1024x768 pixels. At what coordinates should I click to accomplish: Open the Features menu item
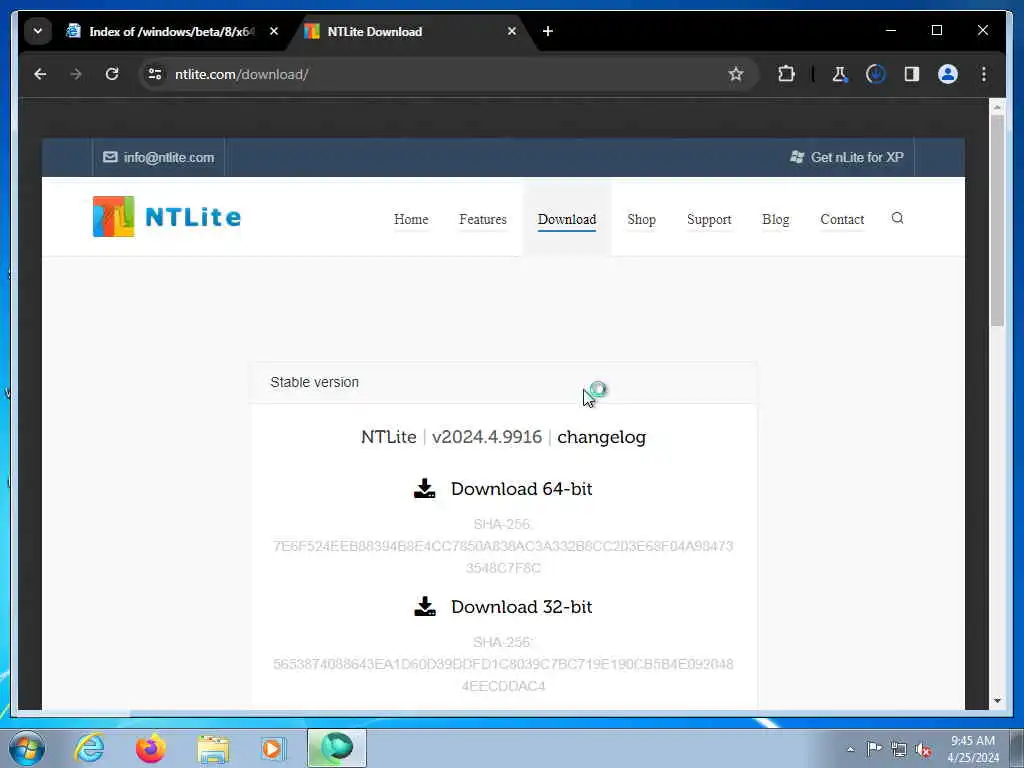pos(483,219)
